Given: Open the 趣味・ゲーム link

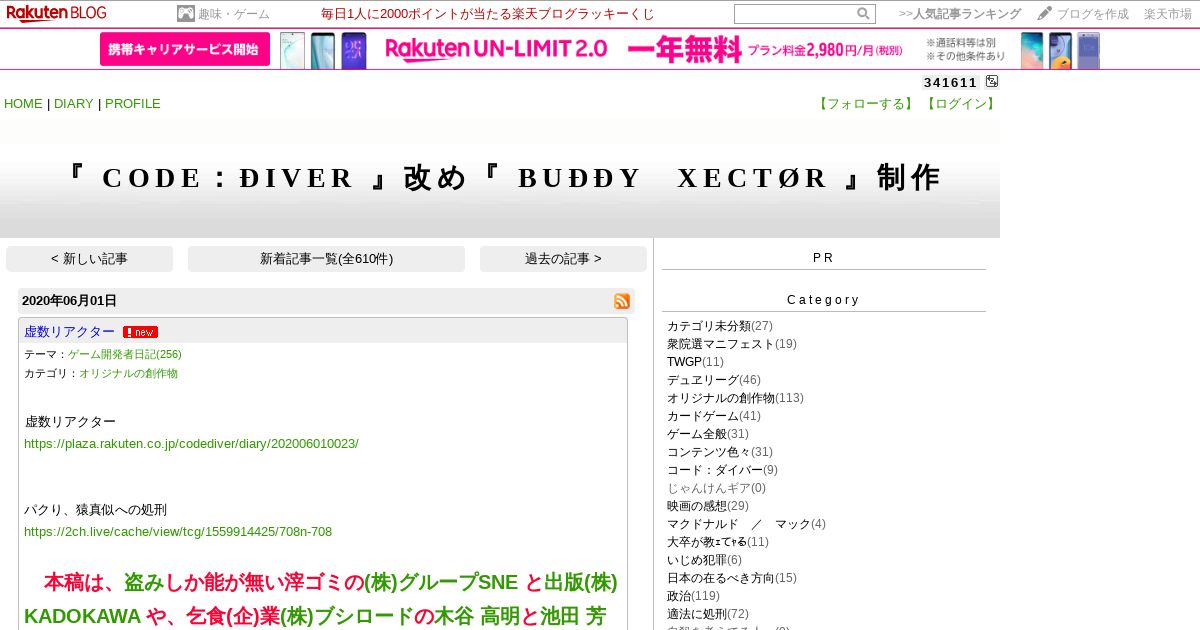Looking at the screenshot, I should click(x=234, y=14).
